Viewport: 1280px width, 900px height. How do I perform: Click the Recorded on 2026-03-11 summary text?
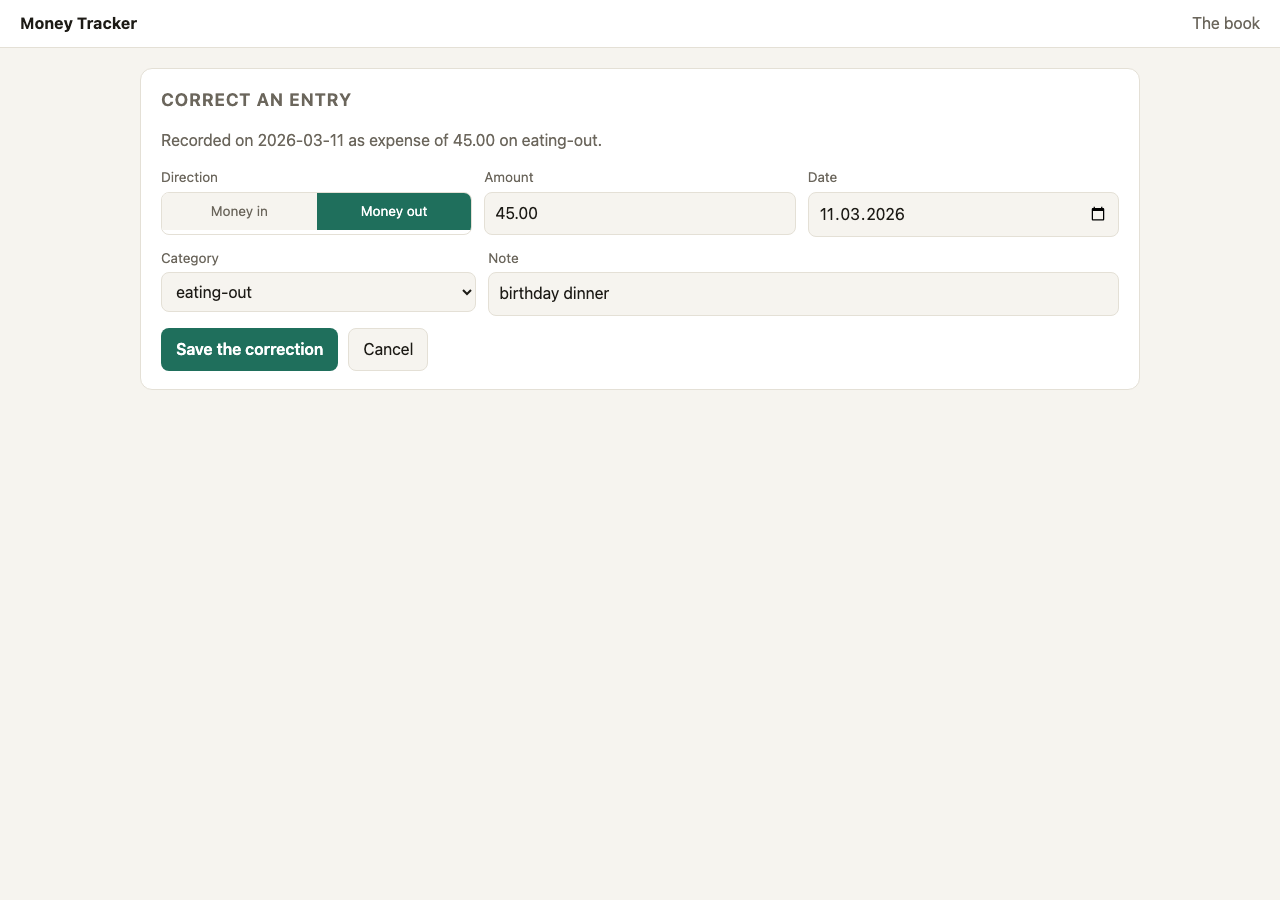coord(381,140)
